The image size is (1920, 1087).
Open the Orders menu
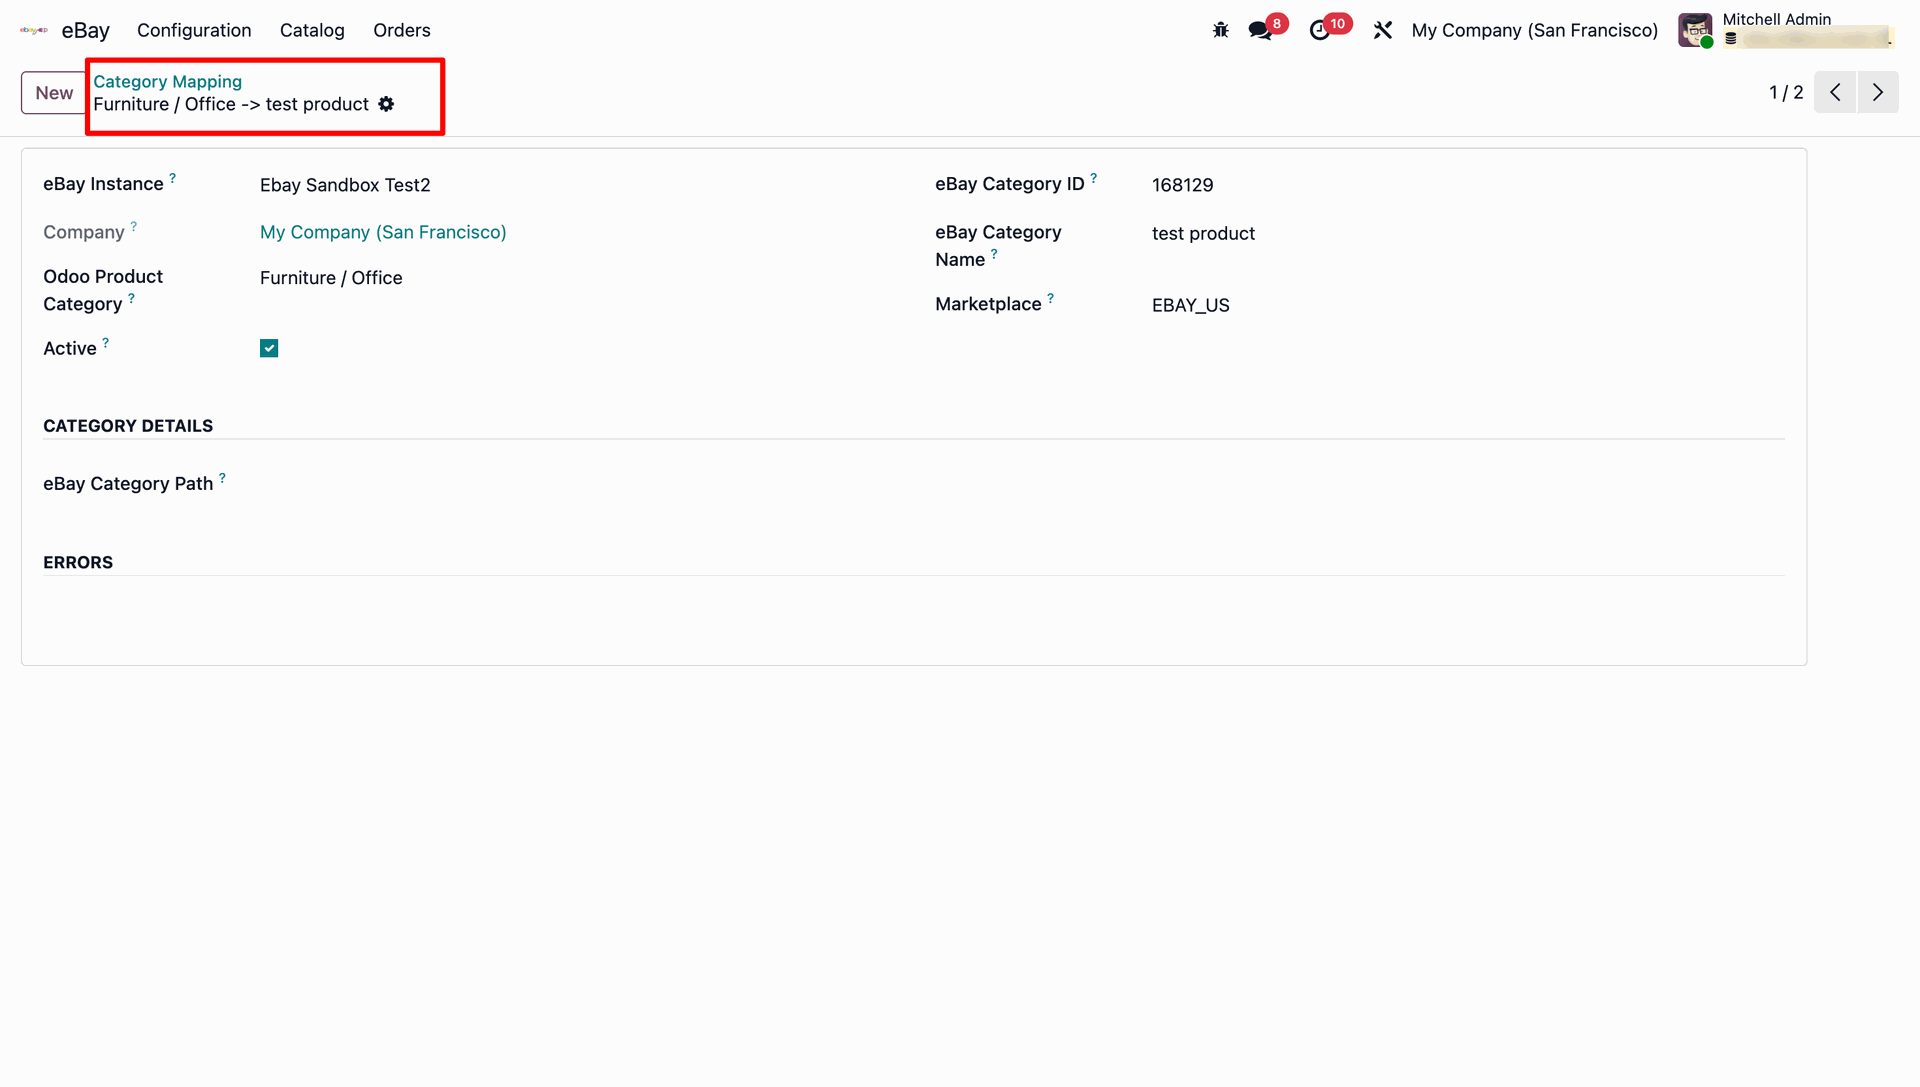[402, 30]
